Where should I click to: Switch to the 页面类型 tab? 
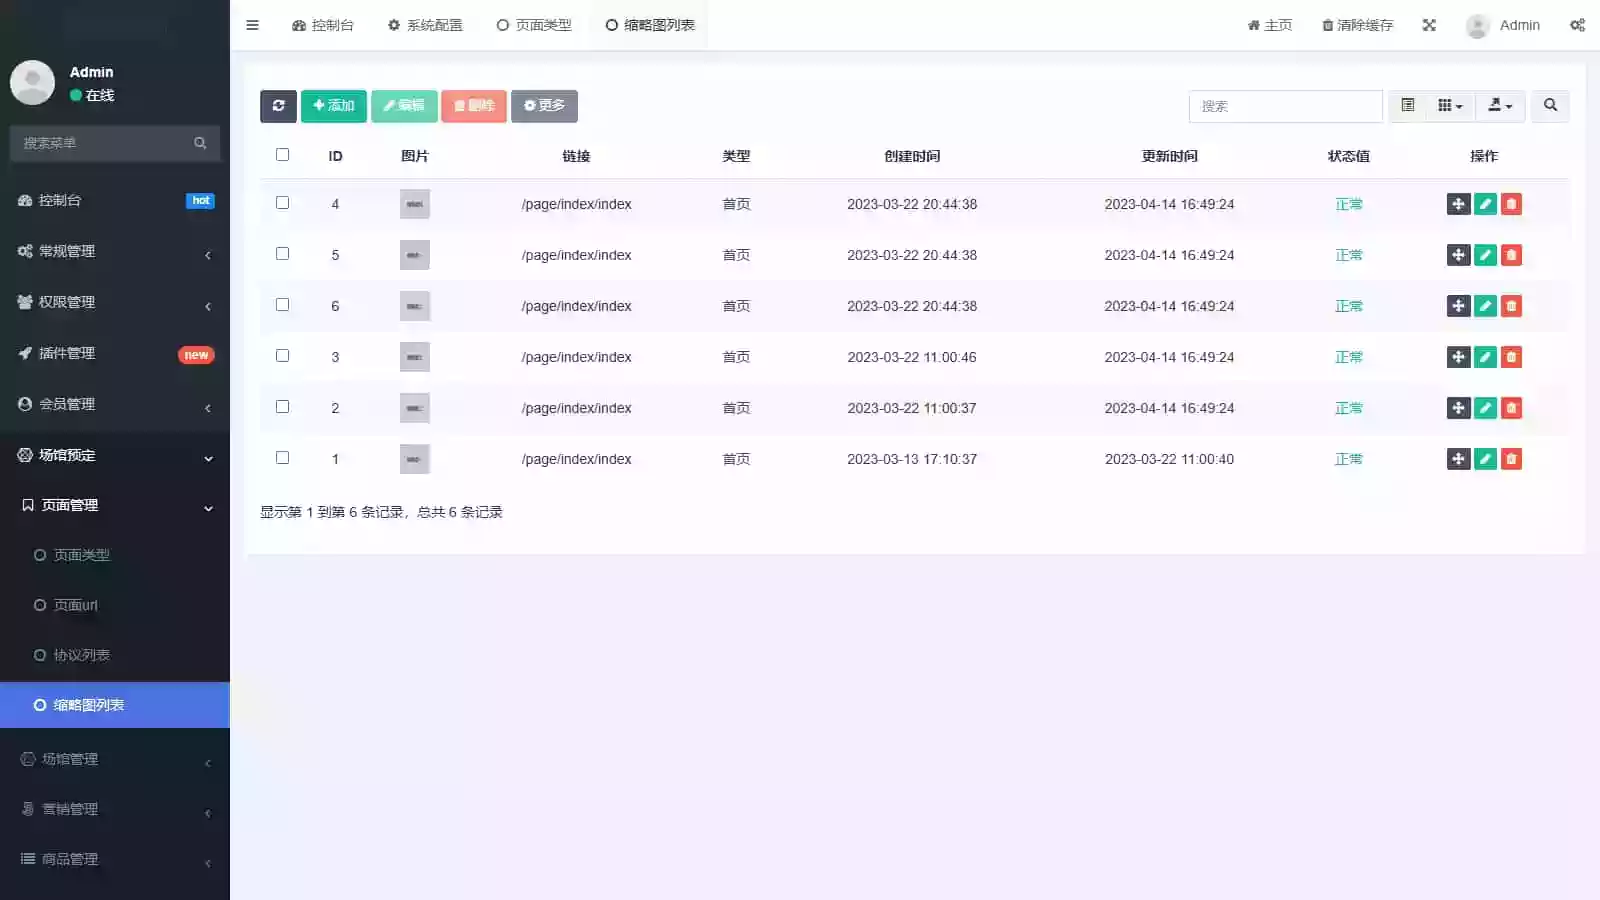[533, 25]
